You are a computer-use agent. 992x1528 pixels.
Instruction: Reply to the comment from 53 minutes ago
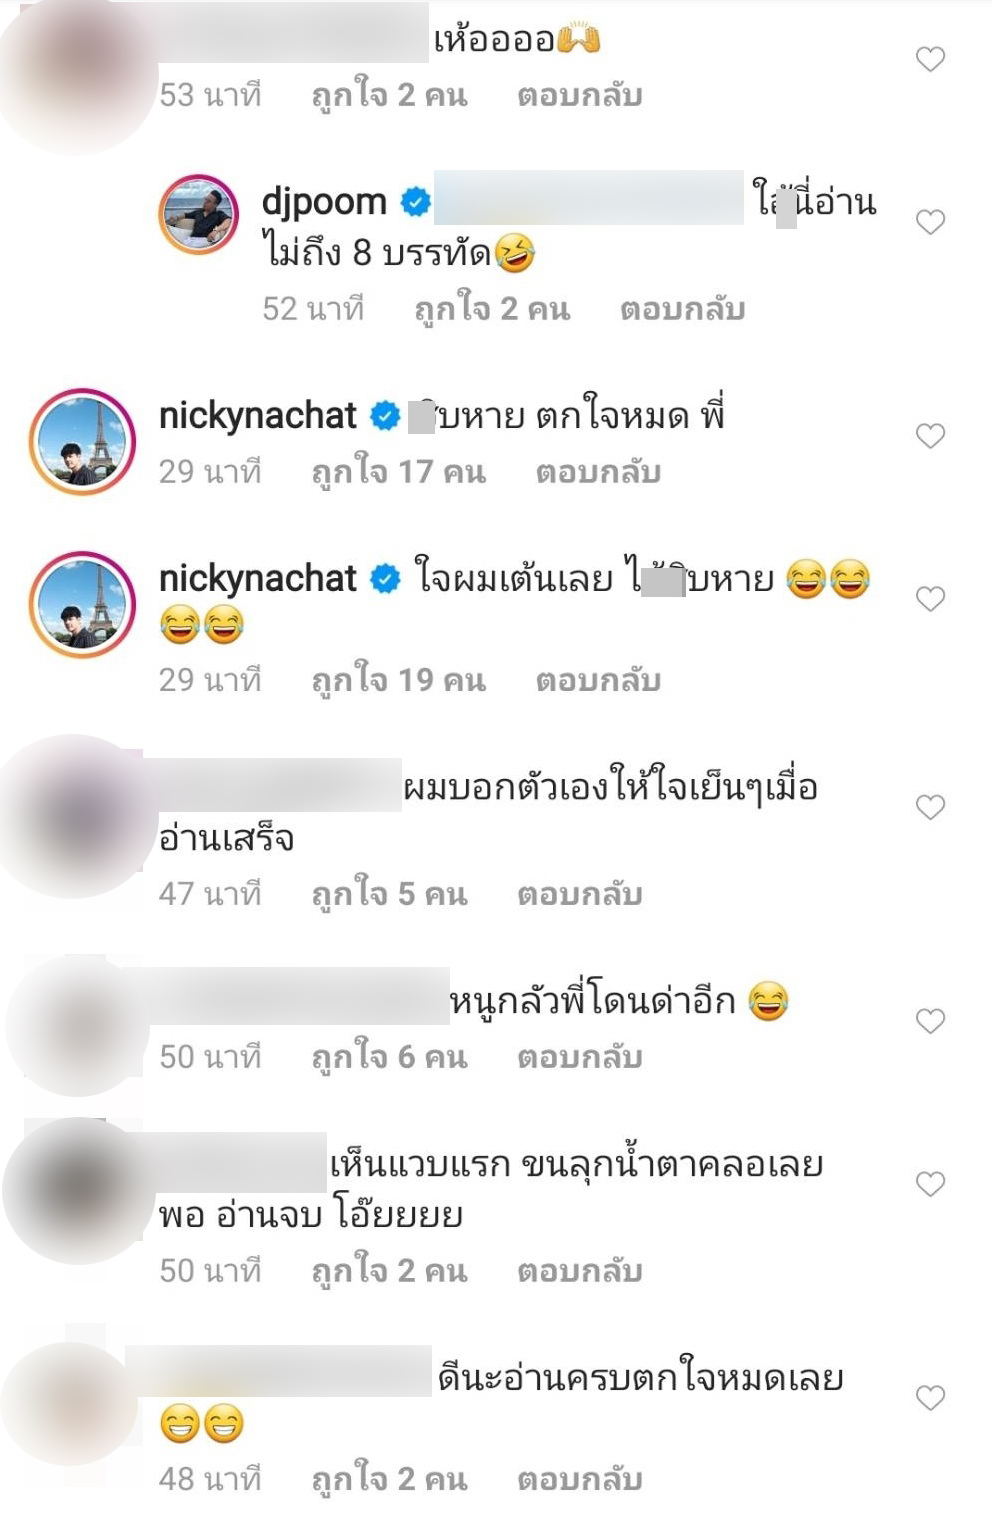click(580, 96)
